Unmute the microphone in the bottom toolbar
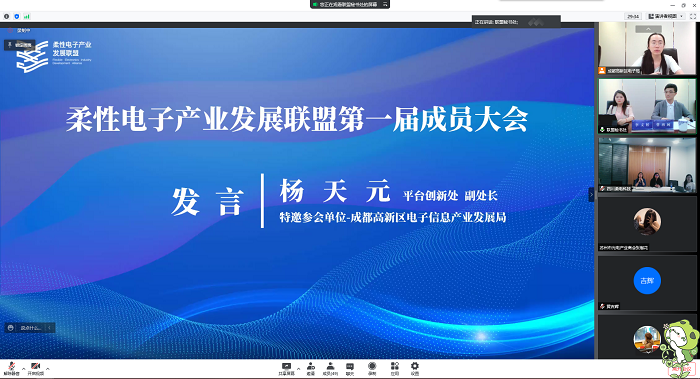 pyautogui.click(x=11, y=368)
